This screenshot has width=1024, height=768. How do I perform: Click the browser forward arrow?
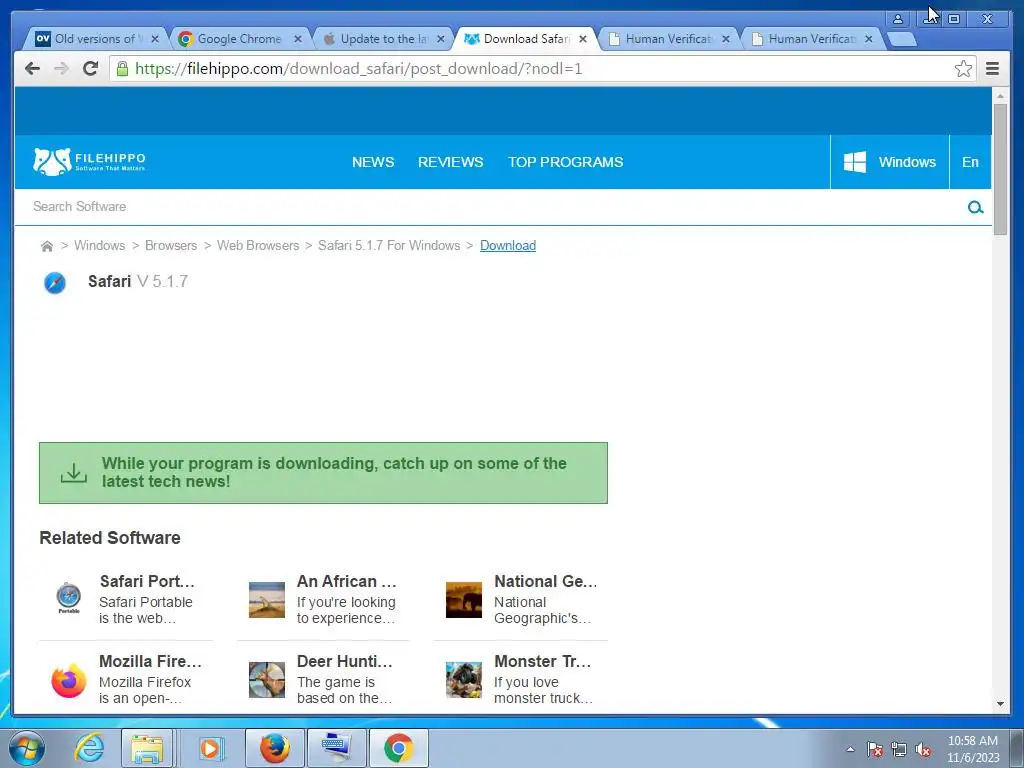coord(61,69)
